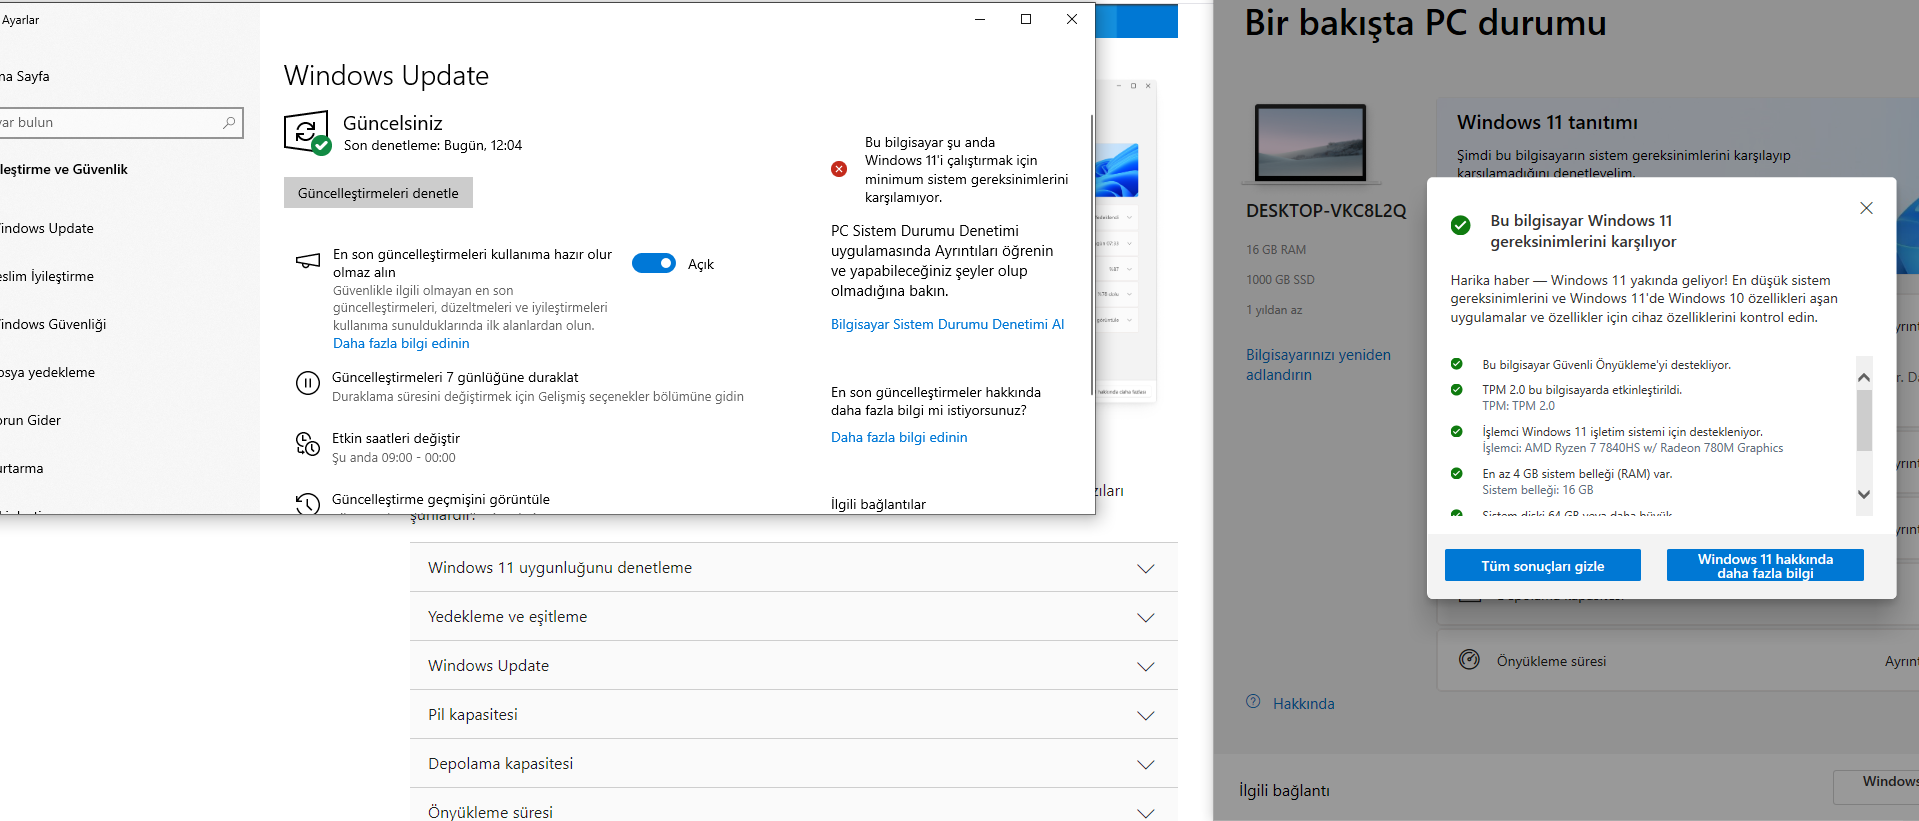Screen dimensions: 1919x821
Task: Click the "Windows 11 hakkında daha fazla bilgi" button
Action: point(1765,565)
